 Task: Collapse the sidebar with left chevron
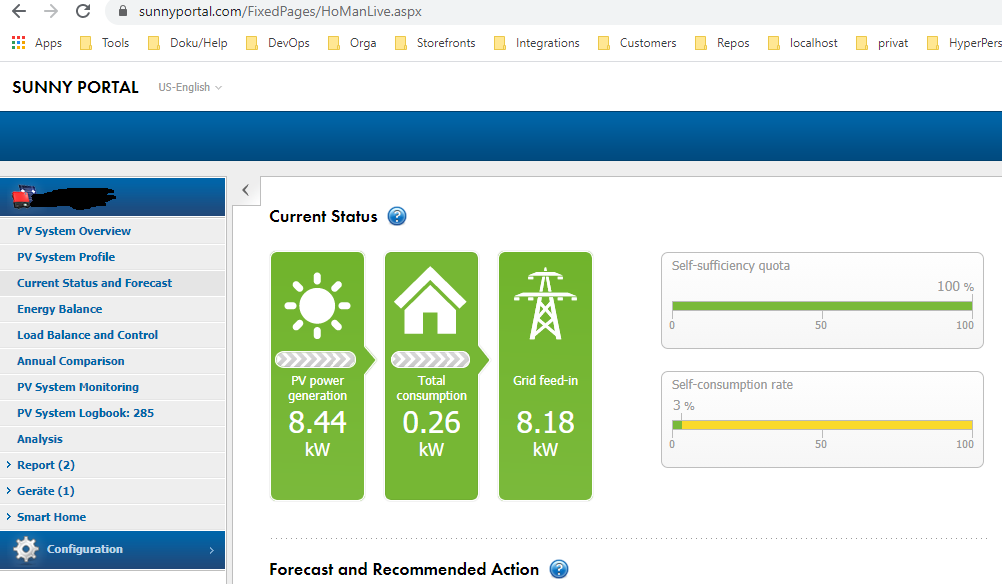tap(246, 190)
